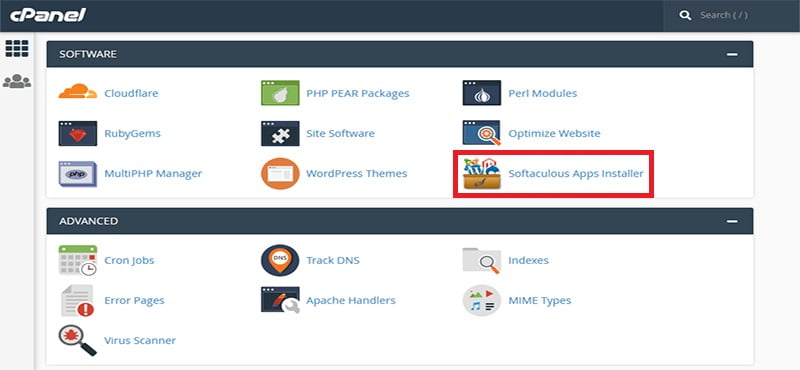Go to Apache Handlers link
Viewport: 800px width, 370px height.
point(351,301)
